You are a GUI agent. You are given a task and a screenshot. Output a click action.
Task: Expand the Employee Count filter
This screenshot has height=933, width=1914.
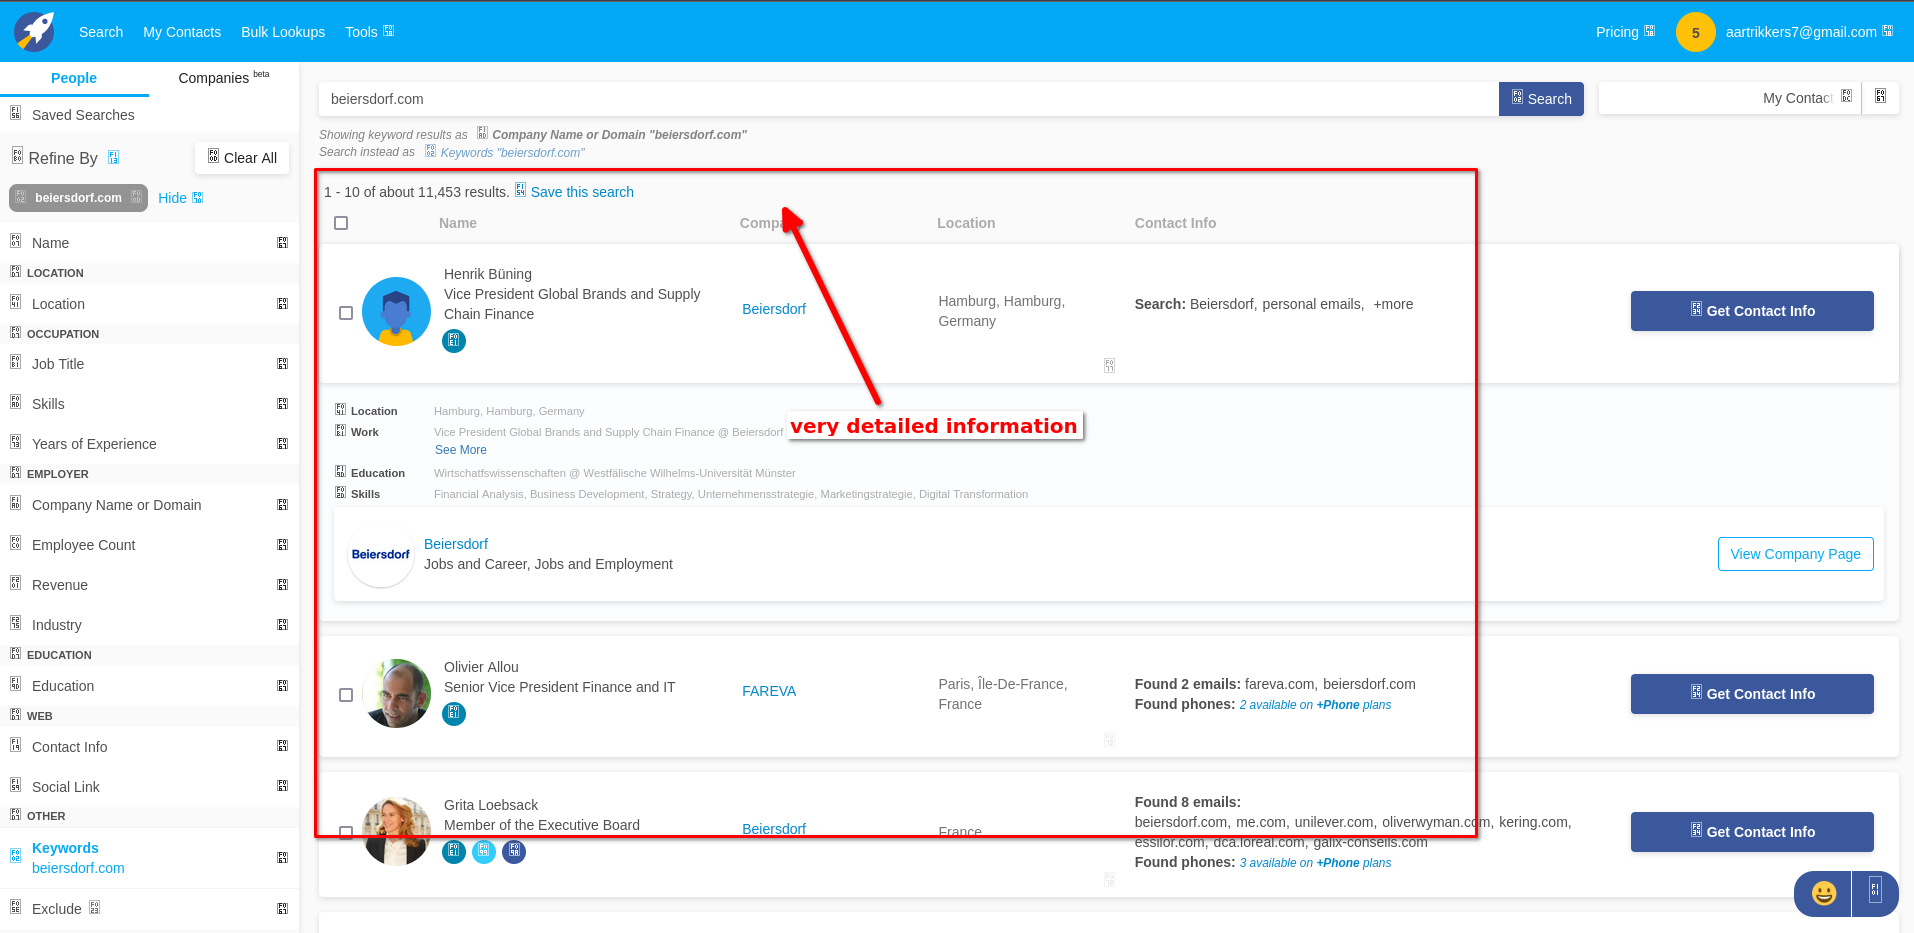[x=150, y=545]
